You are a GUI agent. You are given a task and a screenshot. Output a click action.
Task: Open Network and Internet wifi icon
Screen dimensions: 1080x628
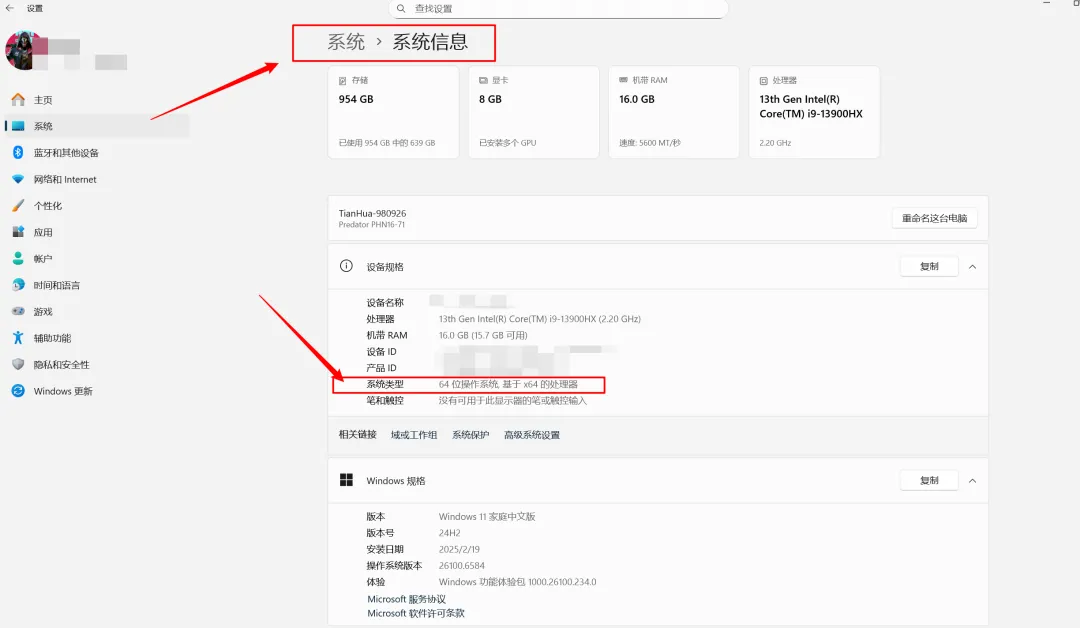coord(18,179)
